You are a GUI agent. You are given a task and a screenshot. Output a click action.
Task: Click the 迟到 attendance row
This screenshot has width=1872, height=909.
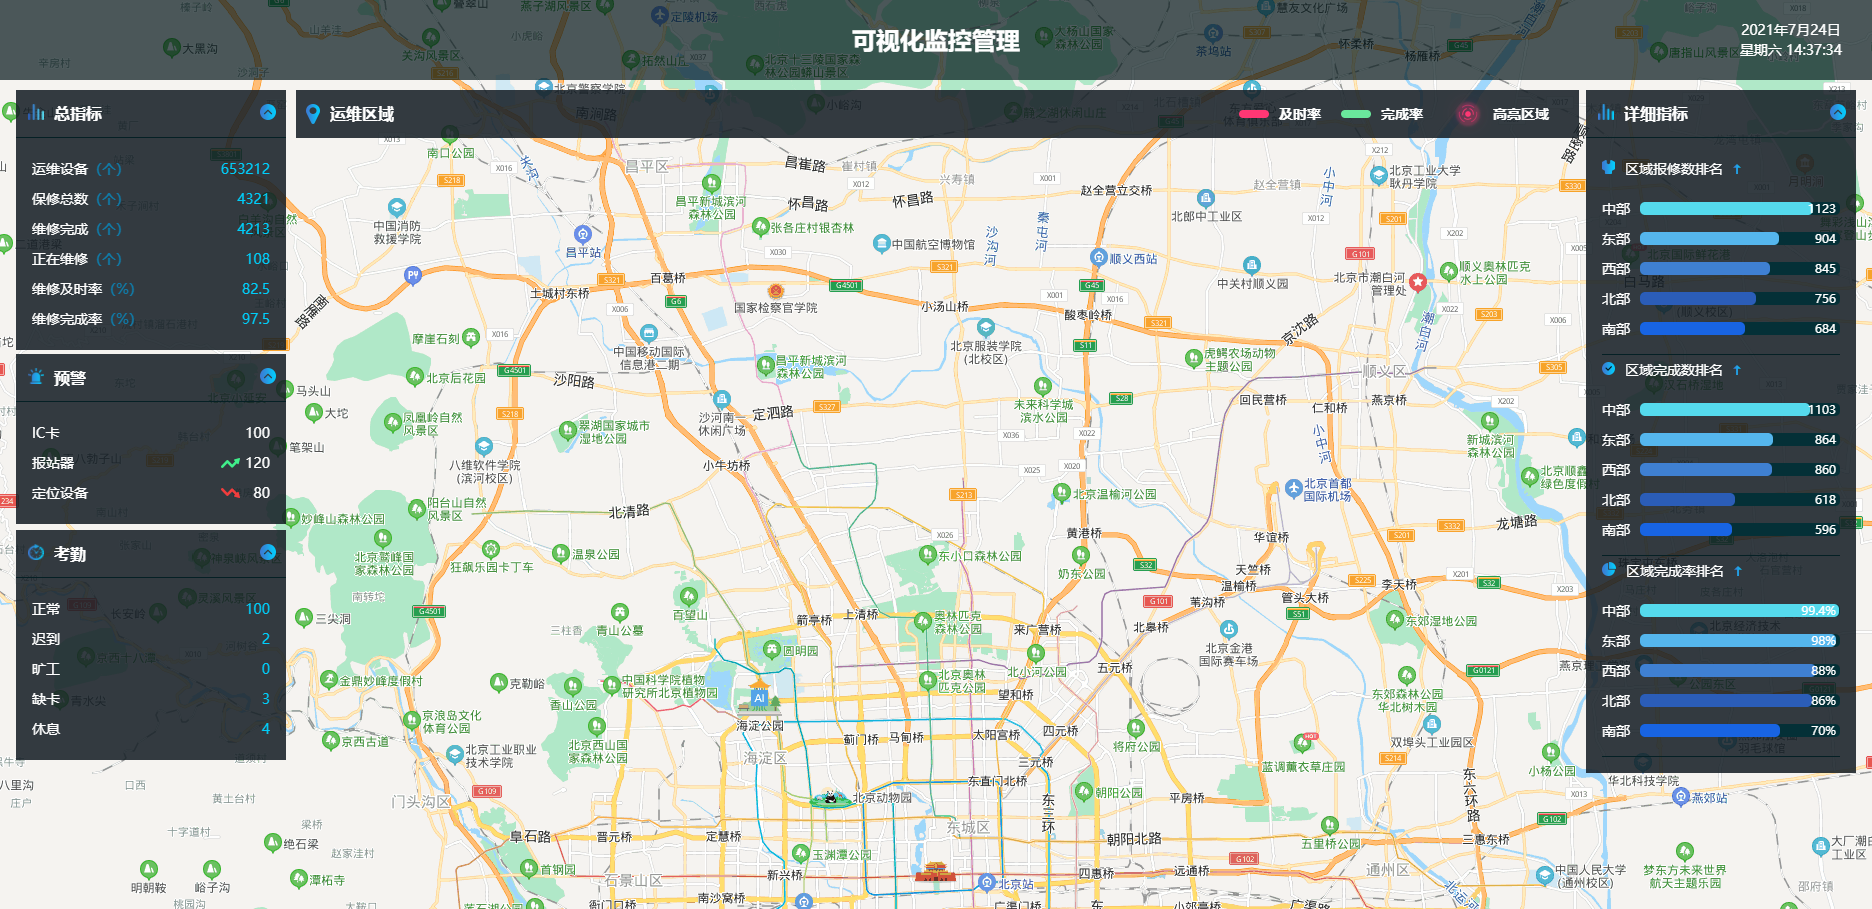coord(151,639)
